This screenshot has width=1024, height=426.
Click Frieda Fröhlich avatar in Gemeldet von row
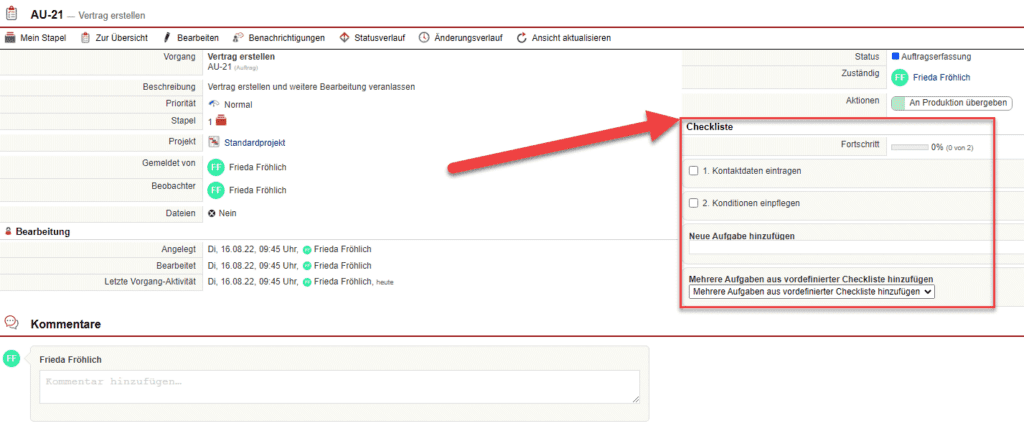tap(216, 167)
